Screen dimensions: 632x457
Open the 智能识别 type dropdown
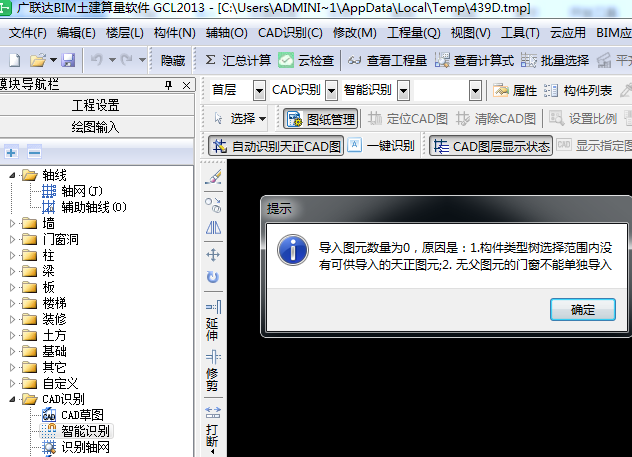coord(403,91)
